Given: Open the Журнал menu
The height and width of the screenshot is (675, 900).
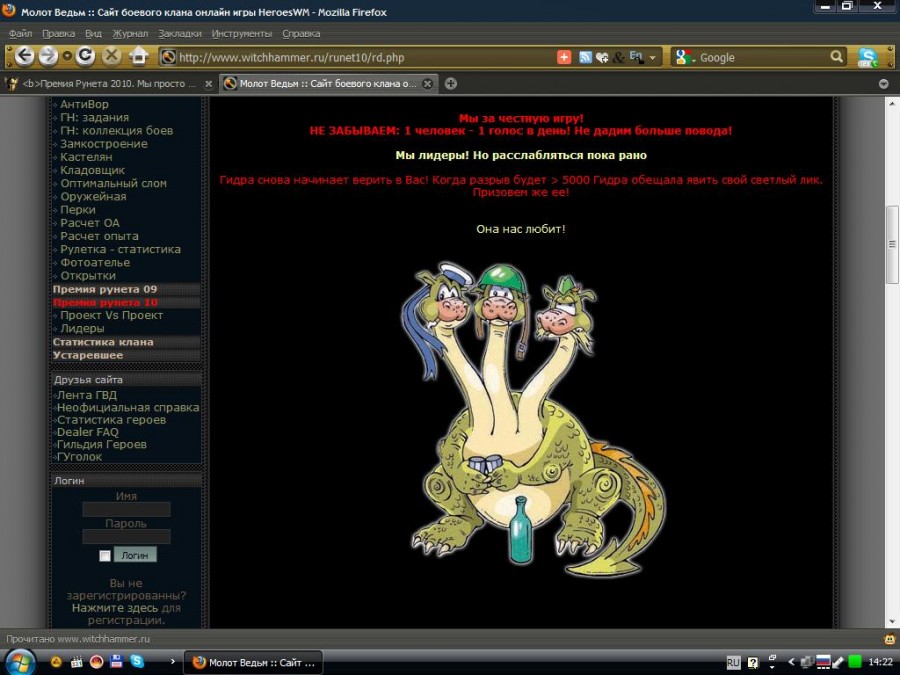Looking at the screenshot, I should pos(130,33).
